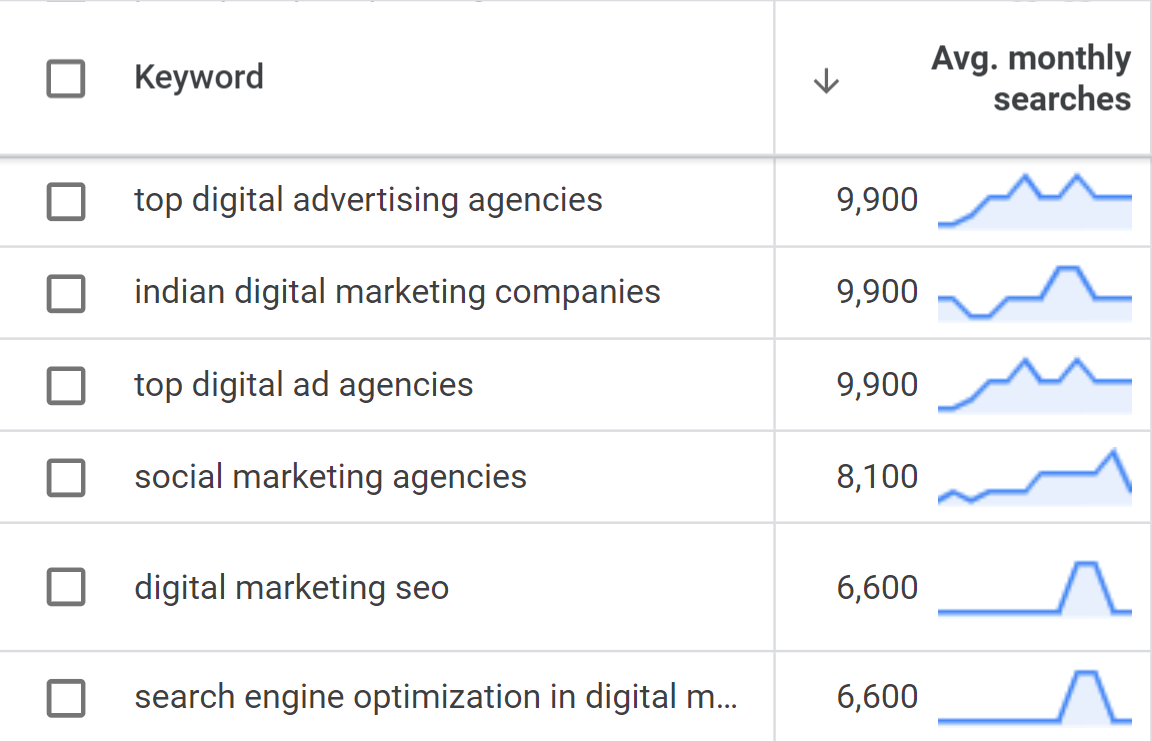Image resolution: width=1152 pixels, height=741 pixels.
Task: Sort by Avg. monthly searches header
Action: (x=1031, y=78)
